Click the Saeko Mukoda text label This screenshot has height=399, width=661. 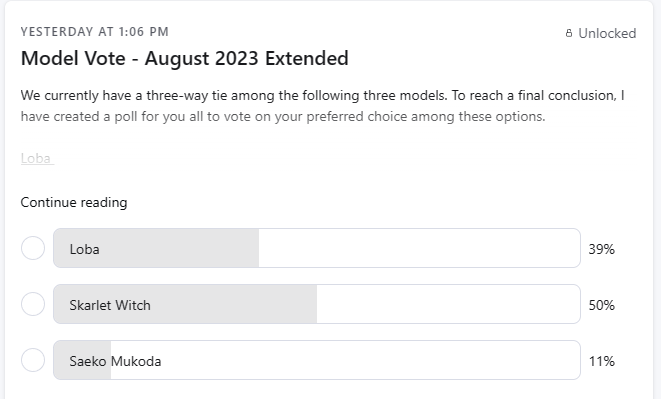coord(115,361)
